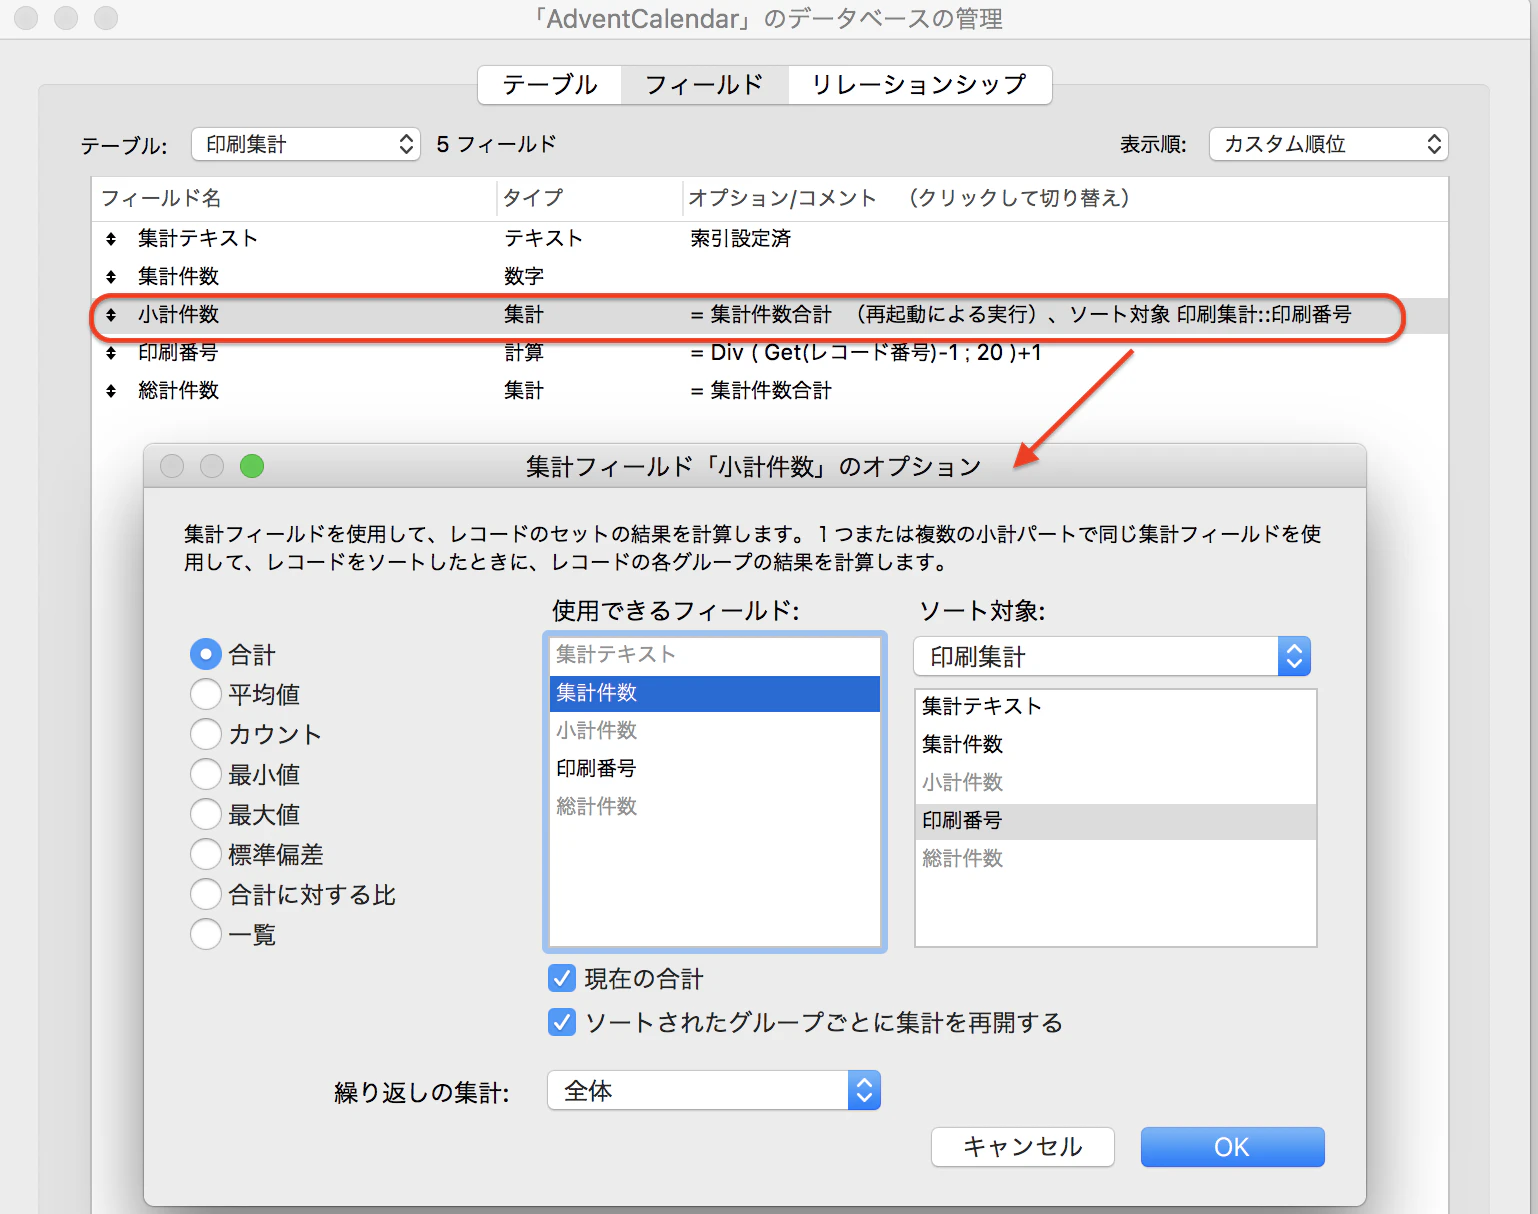The height and width of the screenshot is (1214, 1538).
Task: Click the オプション/コメント column header
Action: coord(1065,198)
